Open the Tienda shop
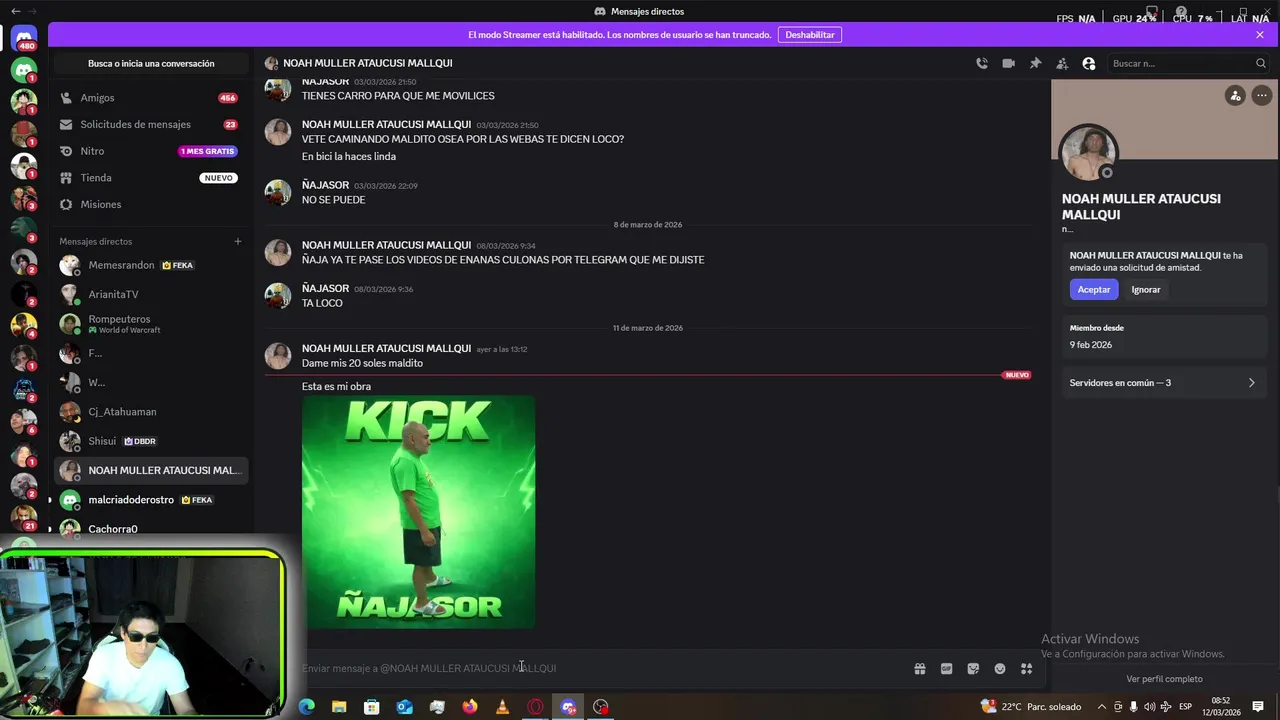 tap(150, 178)
